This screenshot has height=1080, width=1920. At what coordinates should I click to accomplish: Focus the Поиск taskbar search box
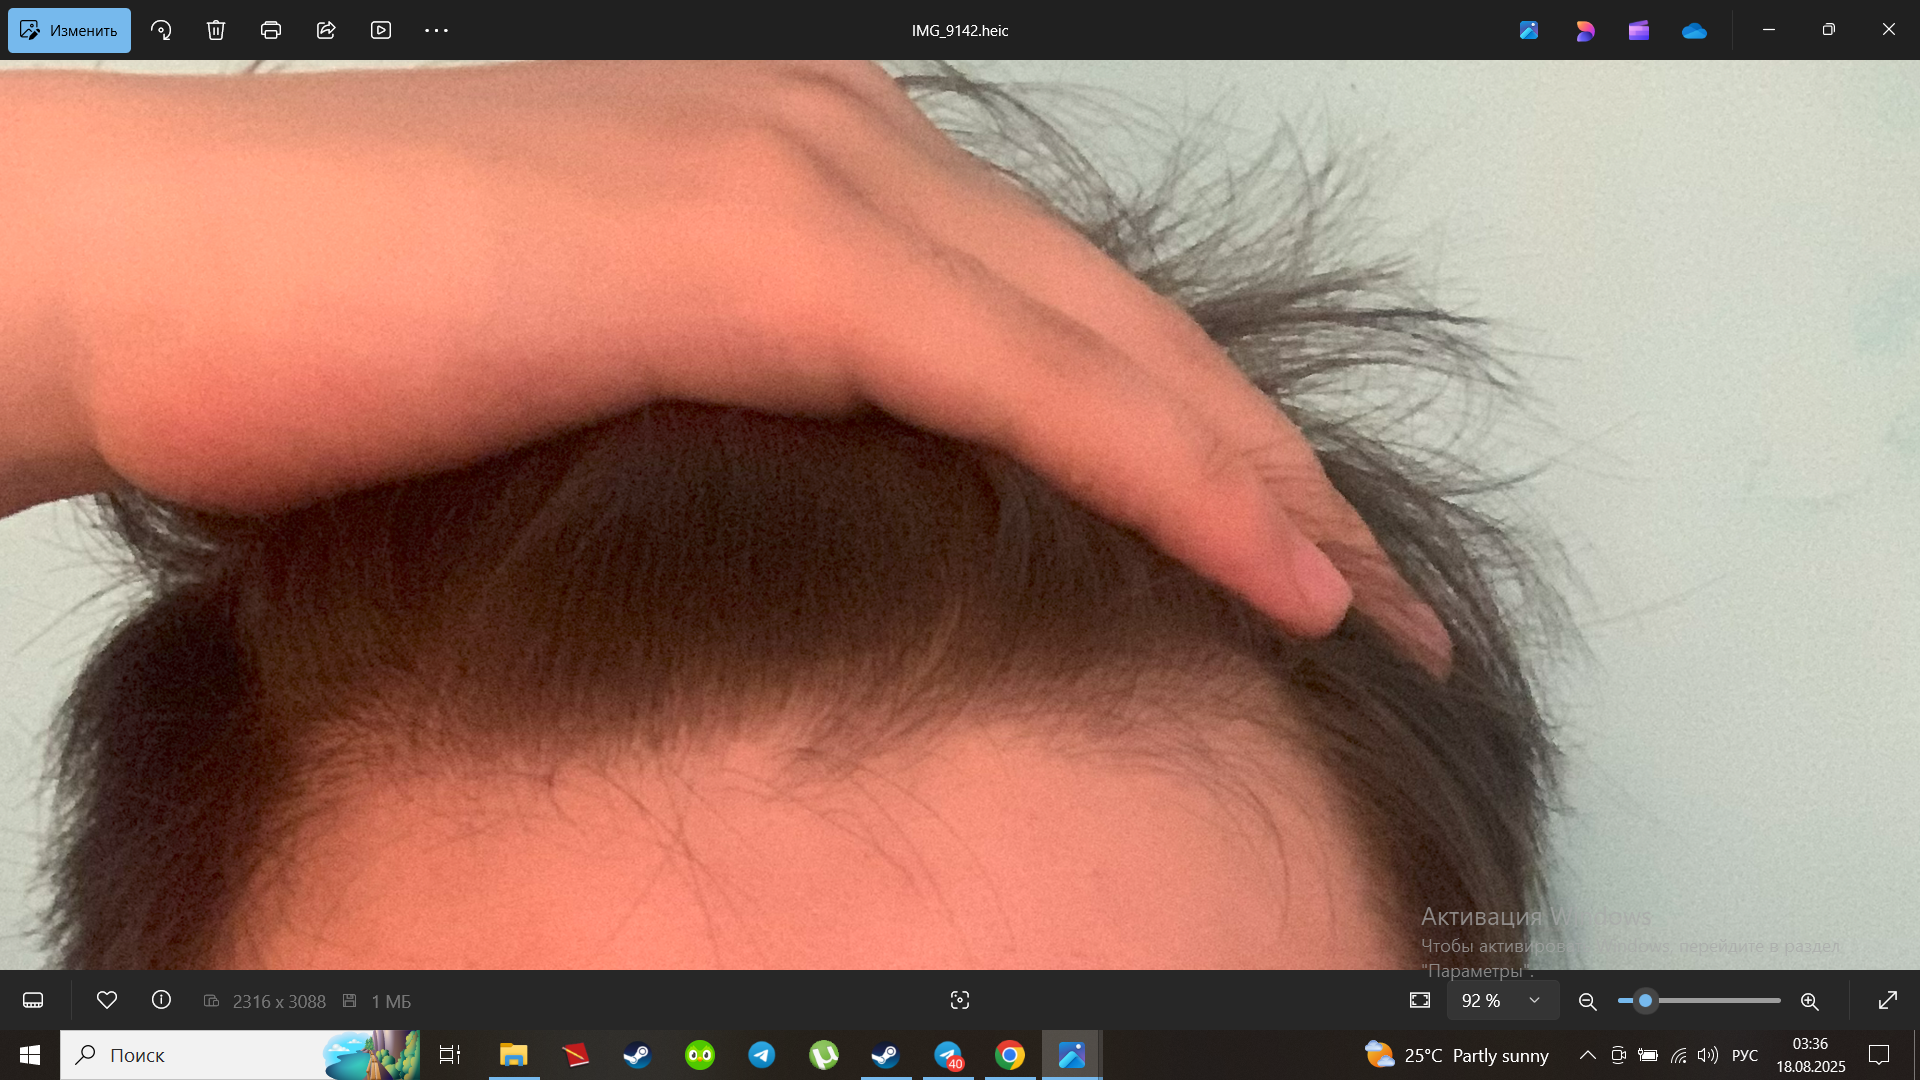240,1055
